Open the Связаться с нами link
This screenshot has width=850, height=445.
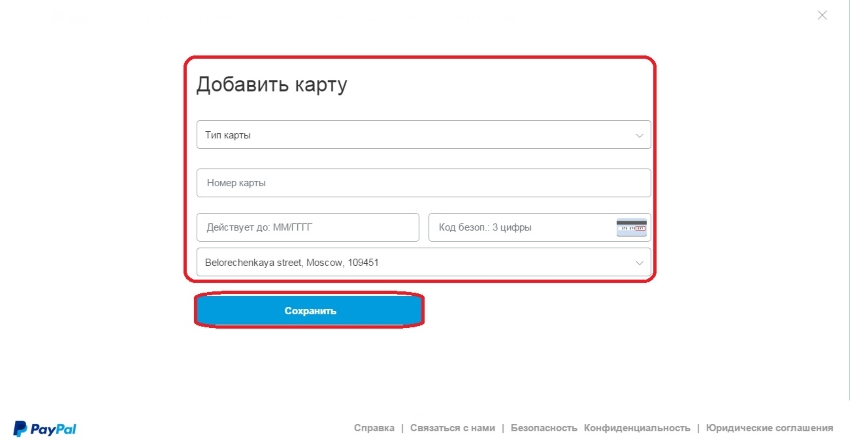pyautogui.click(x=453, y=428)
